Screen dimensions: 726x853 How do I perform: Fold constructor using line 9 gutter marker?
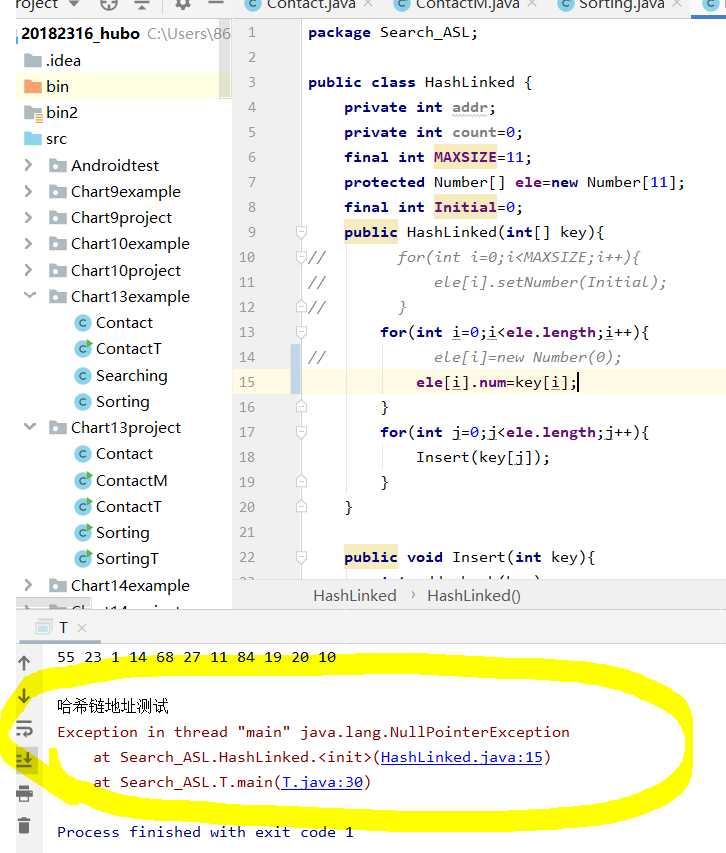pyautogui.click(x=301, y=232)
